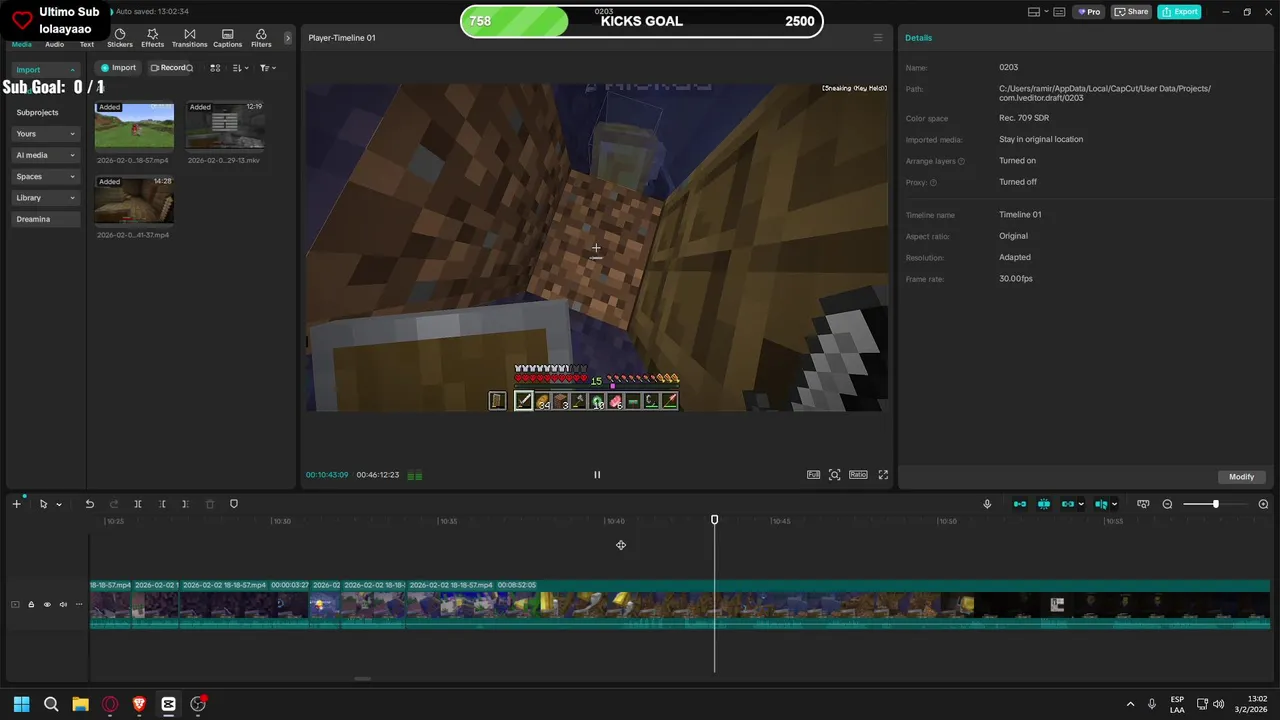1280x720 pixels.
Task: Lock the main video track
Action: (31, 604)
